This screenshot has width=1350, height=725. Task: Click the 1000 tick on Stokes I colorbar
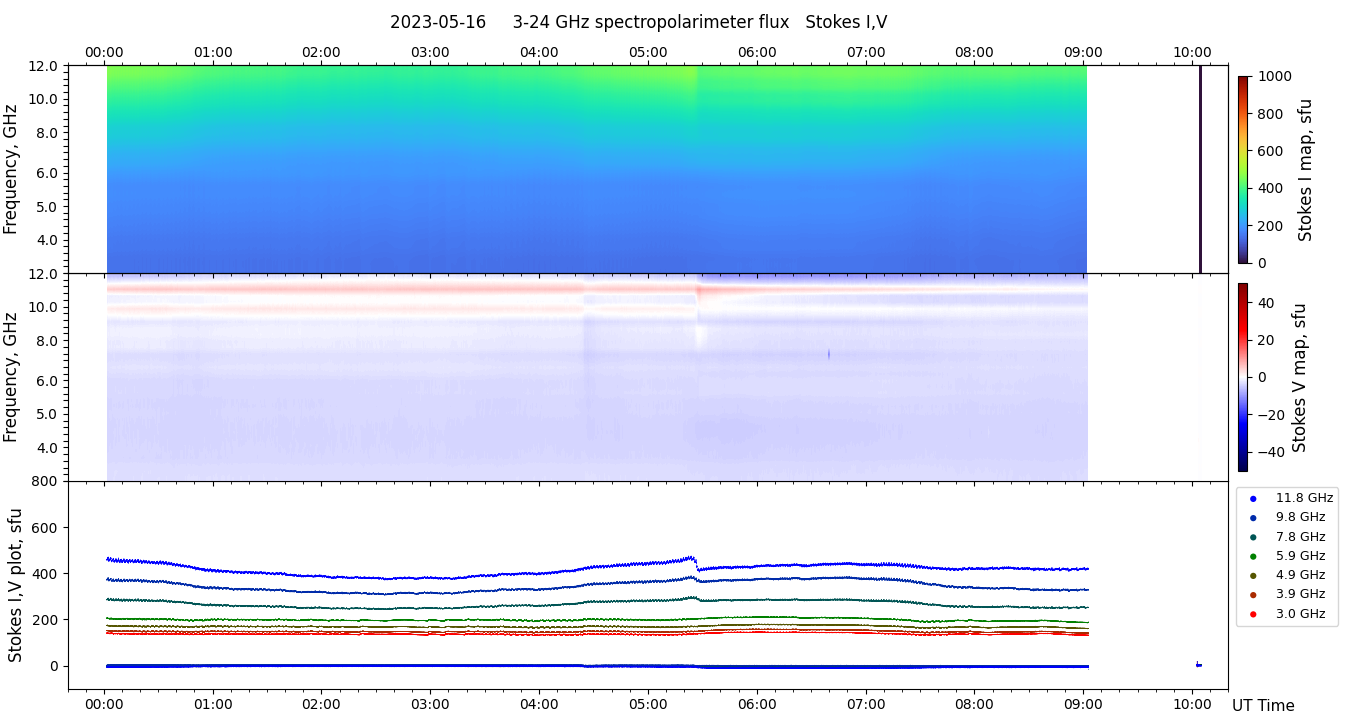pos(1275,76)
